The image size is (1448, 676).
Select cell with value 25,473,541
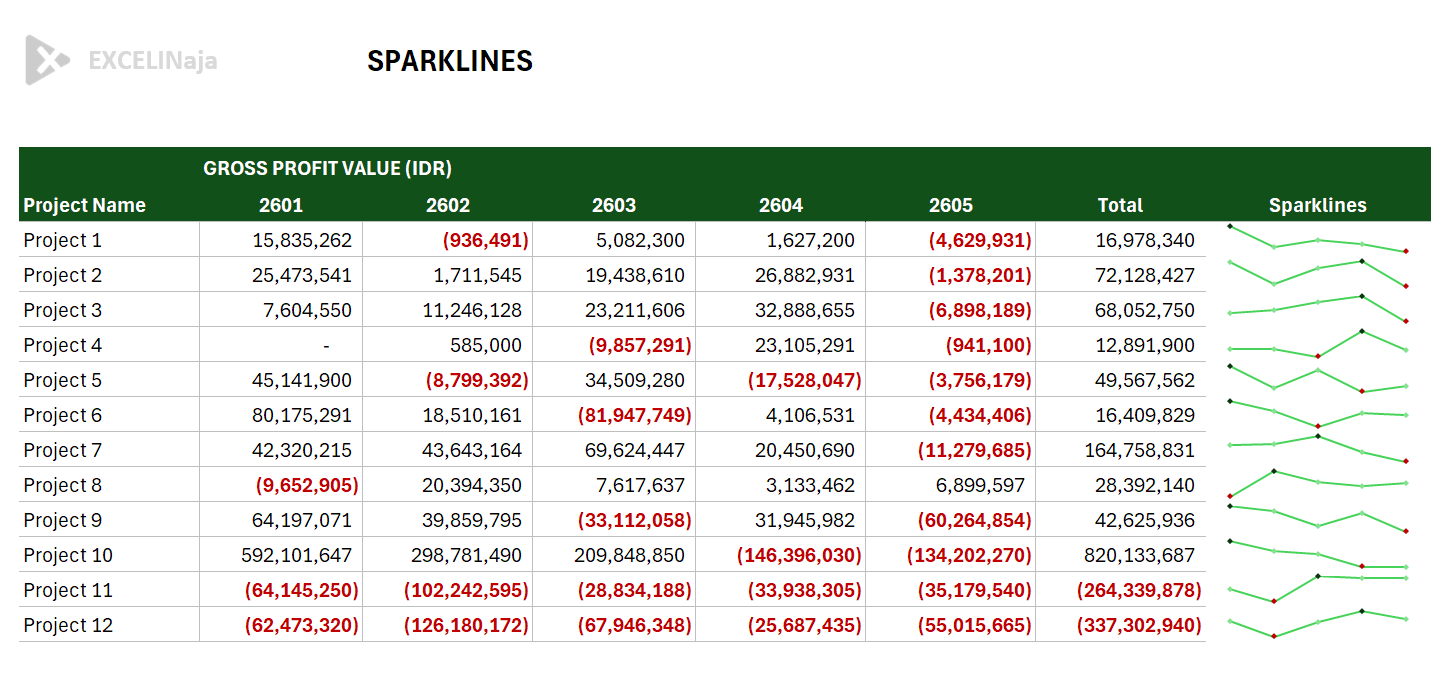pos(281,275)
